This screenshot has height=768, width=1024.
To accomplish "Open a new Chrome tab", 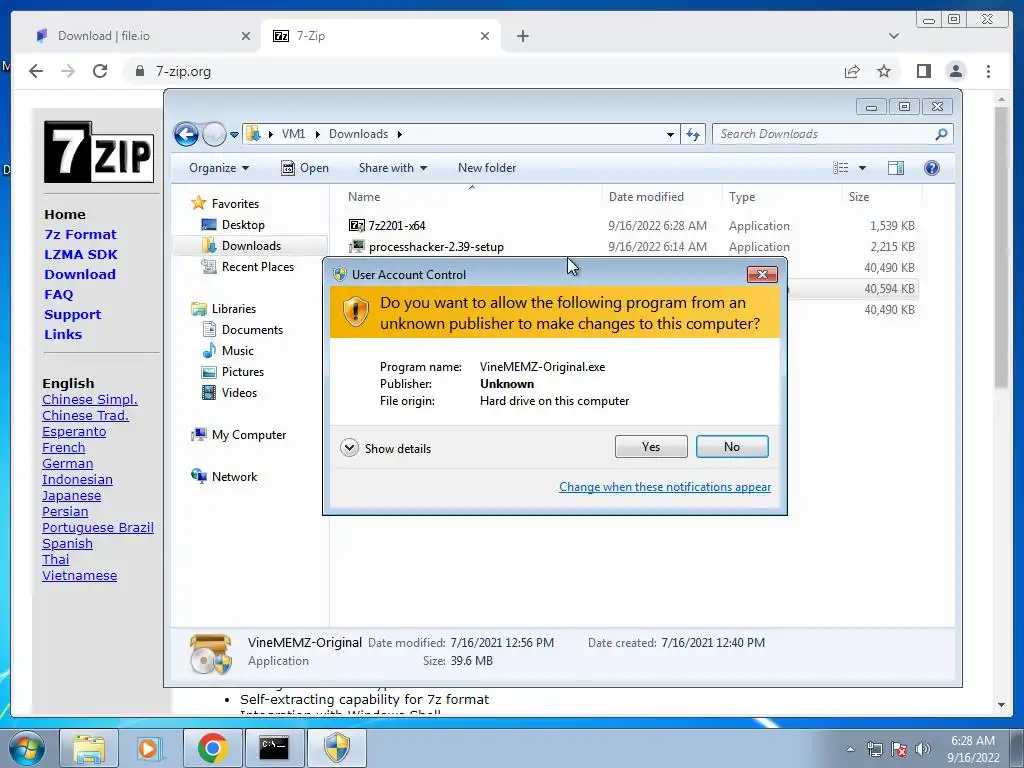I will (522, 36).
